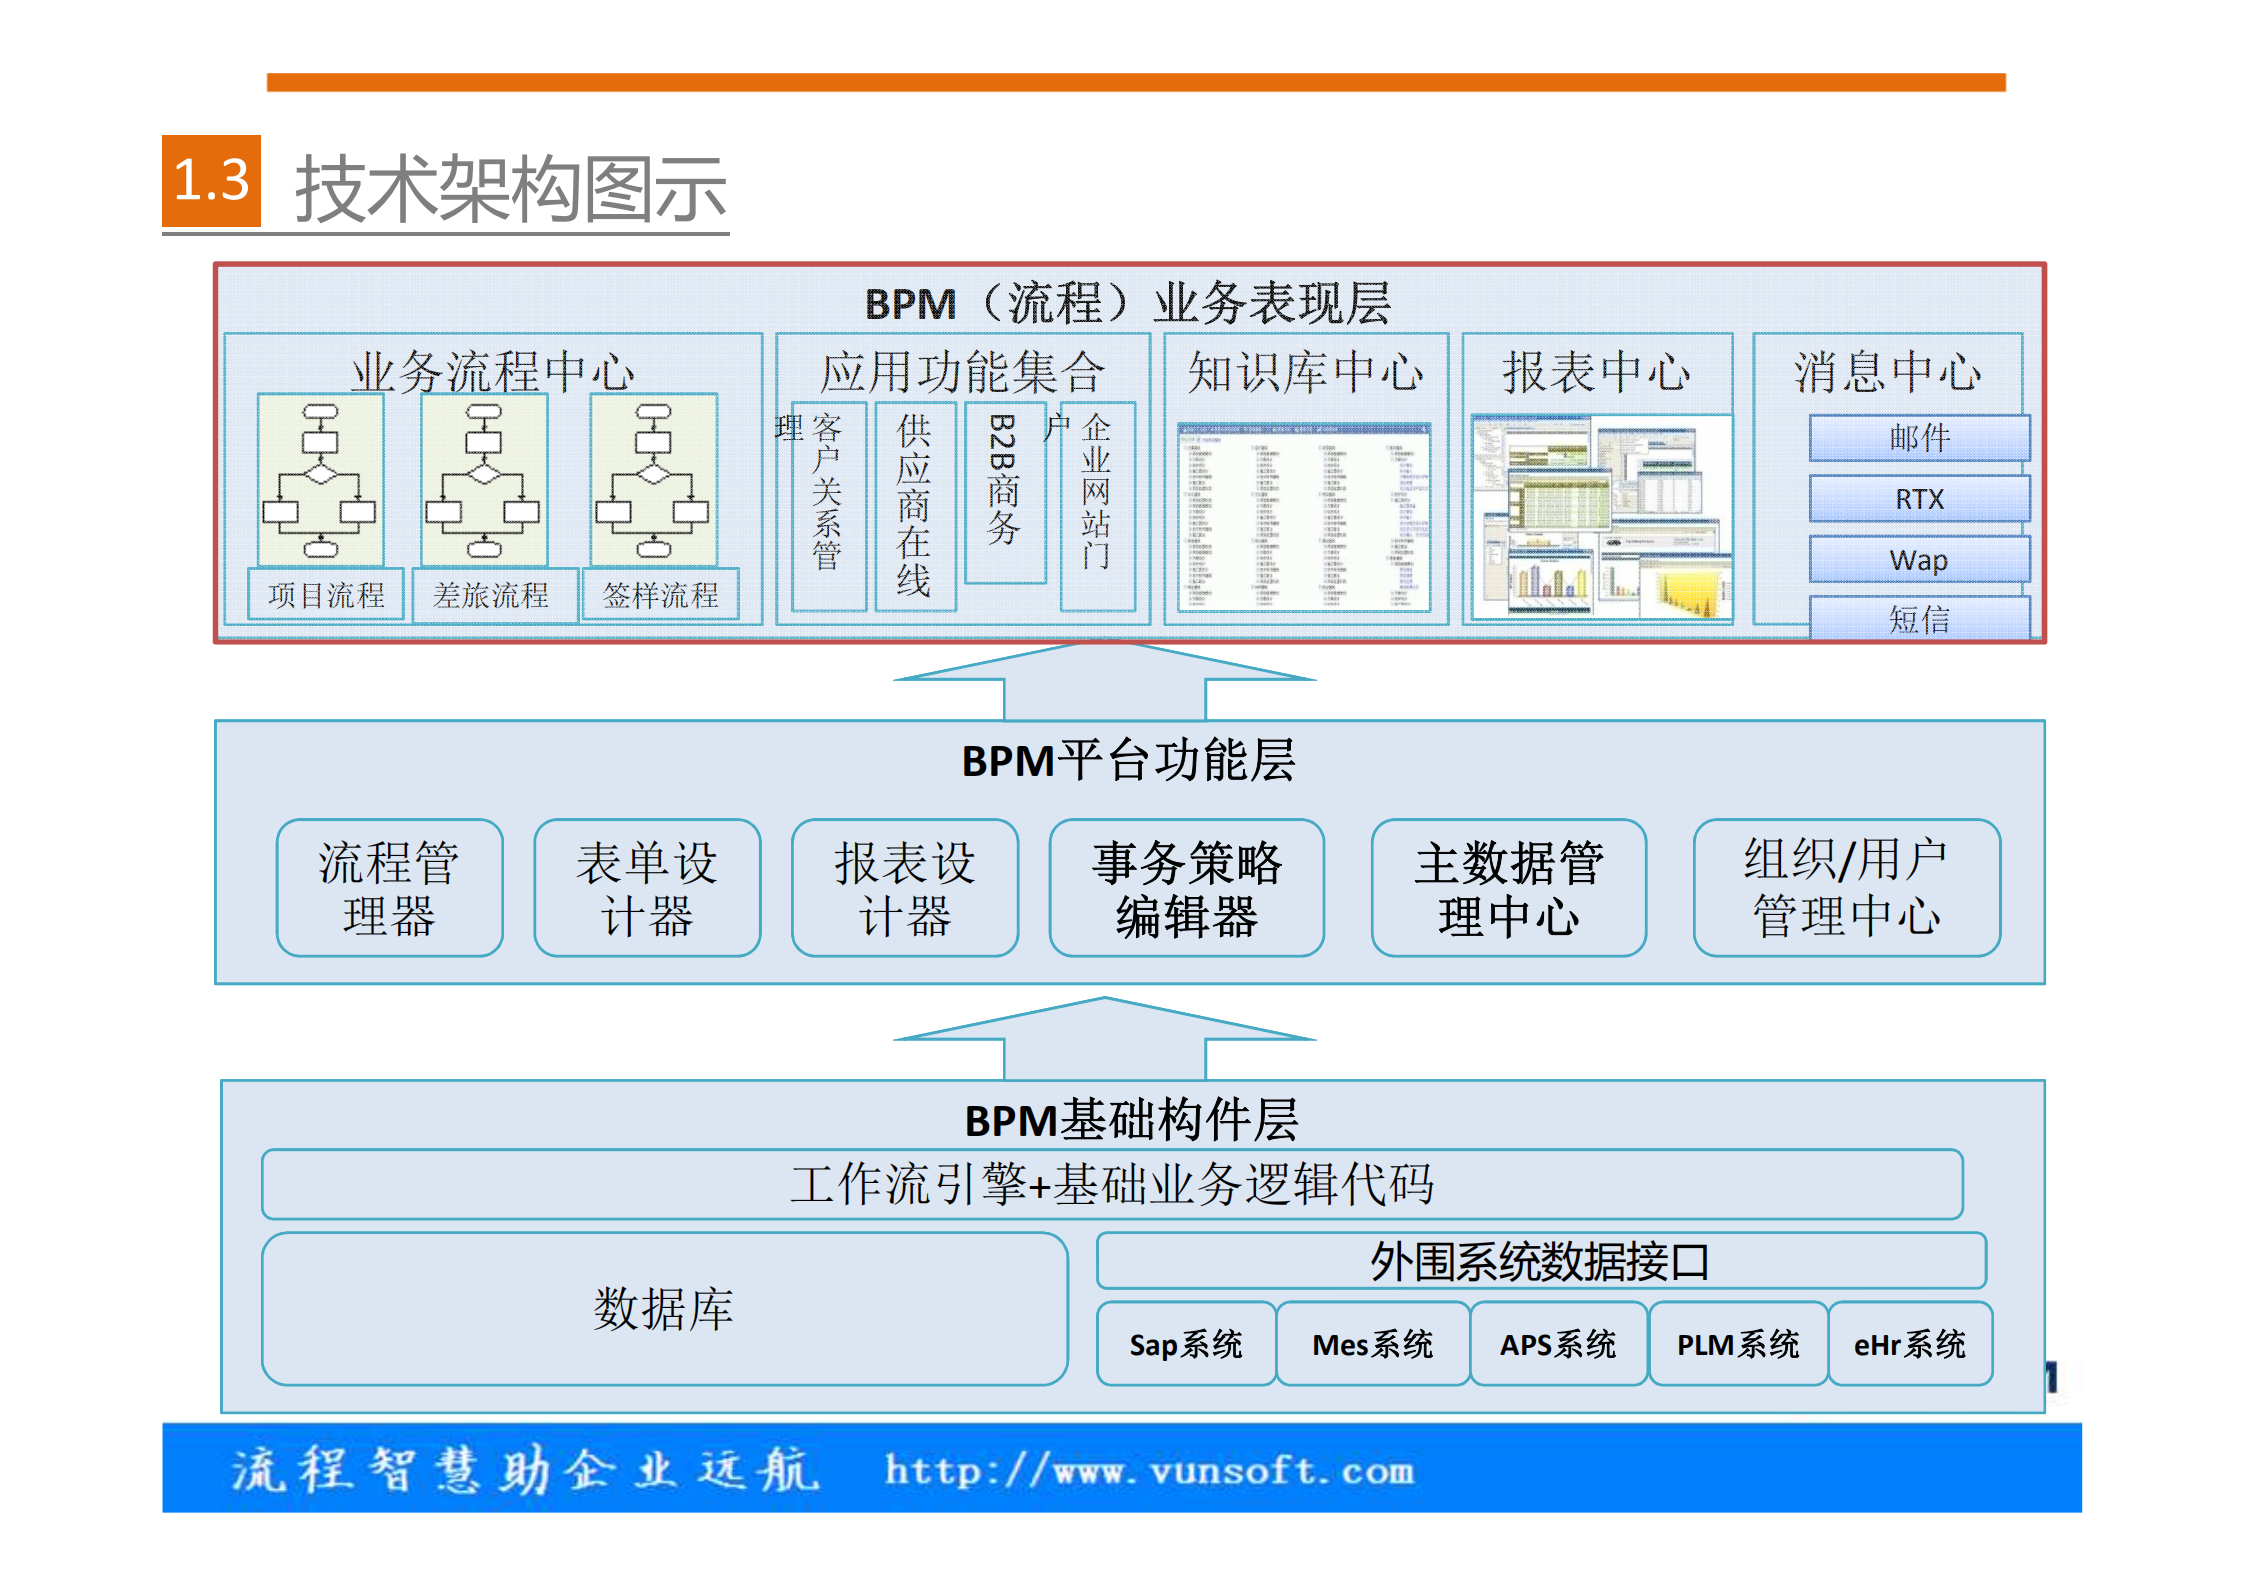
Task: Expand the 应用功能集合 section
Action: (963, 372)
